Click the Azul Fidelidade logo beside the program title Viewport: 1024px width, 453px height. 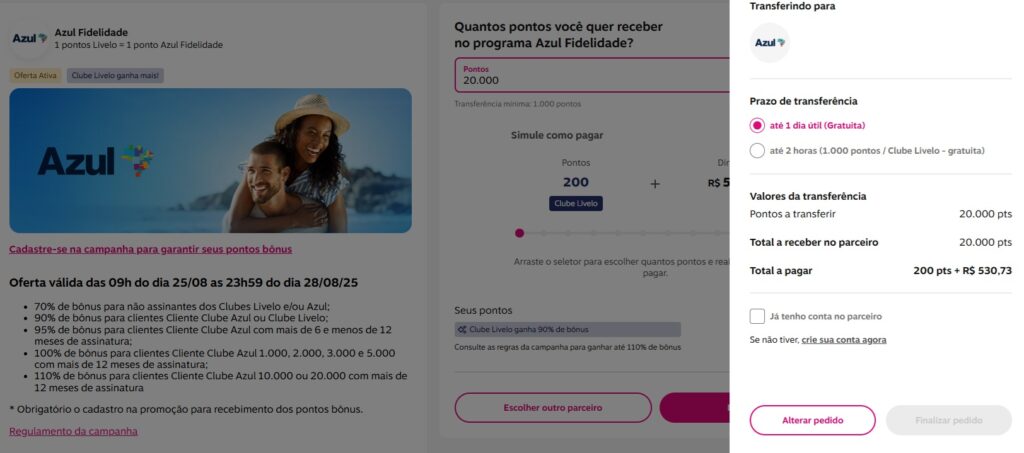(29, 38)
